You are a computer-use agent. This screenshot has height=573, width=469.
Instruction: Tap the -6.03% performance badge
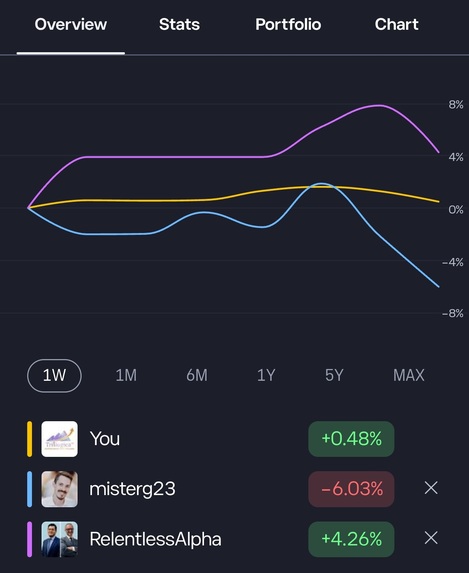pyautogui.click(x=351, y=489)
